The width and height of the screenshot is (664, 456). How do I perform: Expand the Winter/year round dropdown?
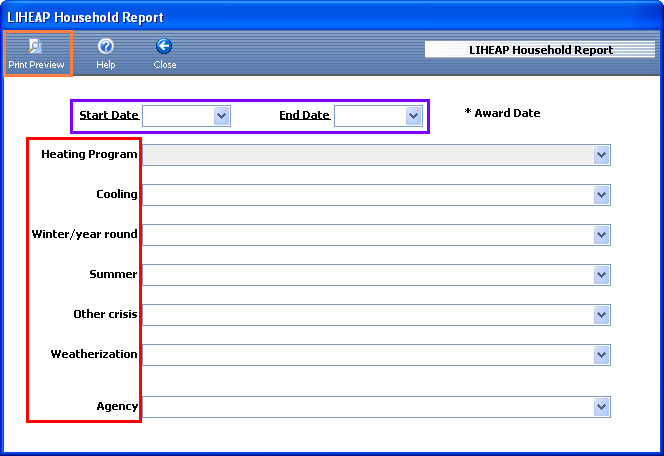[601, 235]
